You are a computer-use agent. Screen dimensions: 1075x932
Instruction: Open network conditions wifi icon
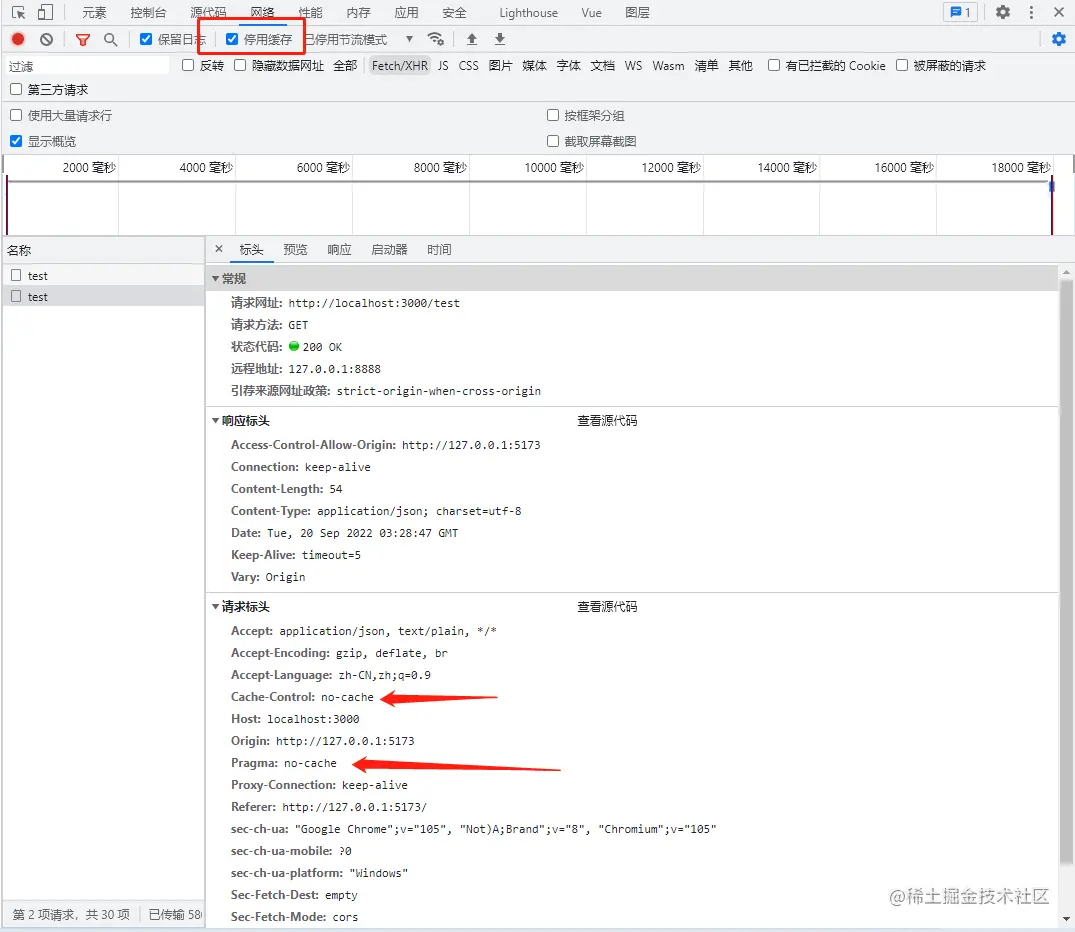click(x=435, y=38)
